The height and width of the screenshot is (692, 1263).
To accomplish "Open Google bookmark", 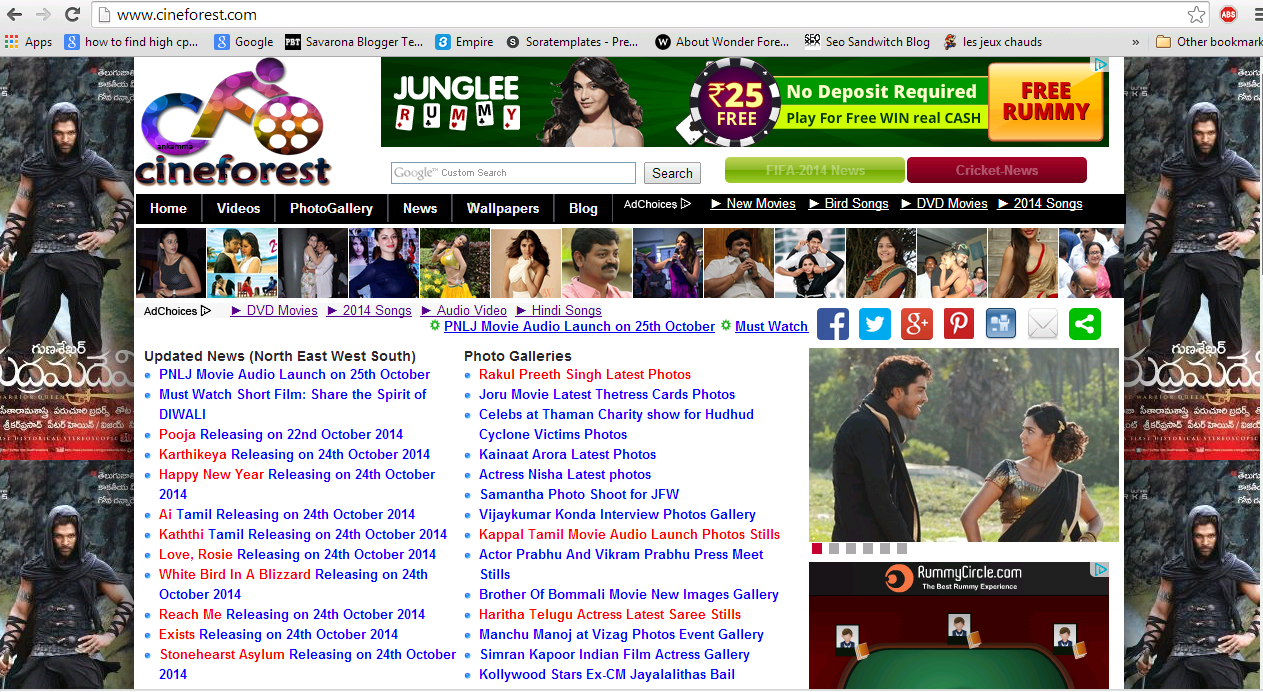I will (243, 42).
